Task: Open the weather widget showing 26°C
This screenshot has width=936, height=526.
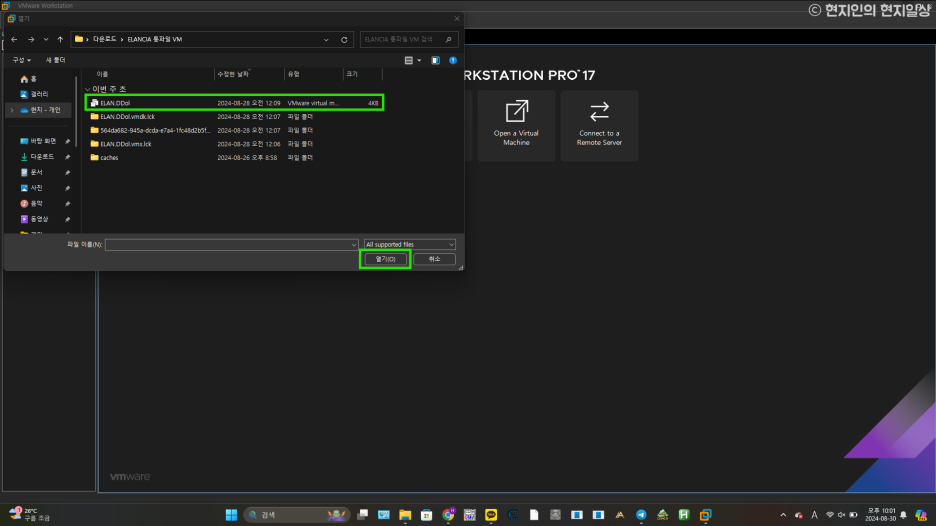Action: [30, 514]
